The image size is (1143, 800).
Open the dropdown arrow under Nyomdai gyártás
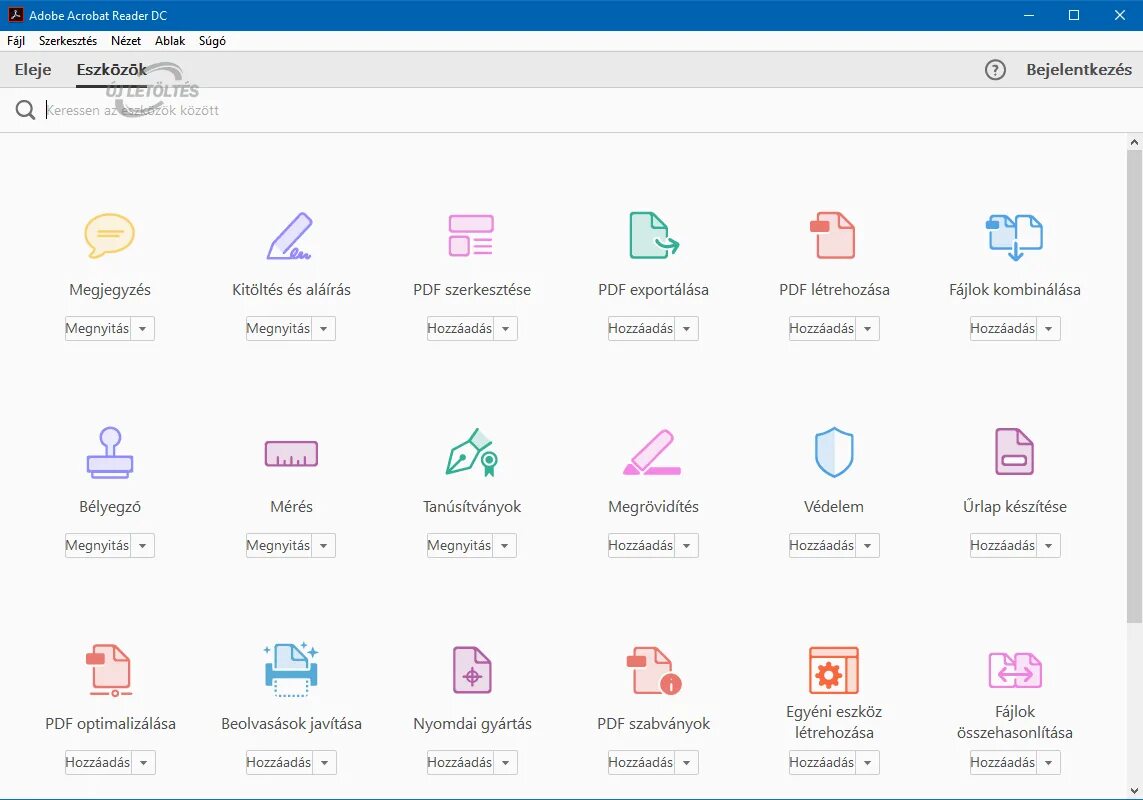(x=506, y=763)
